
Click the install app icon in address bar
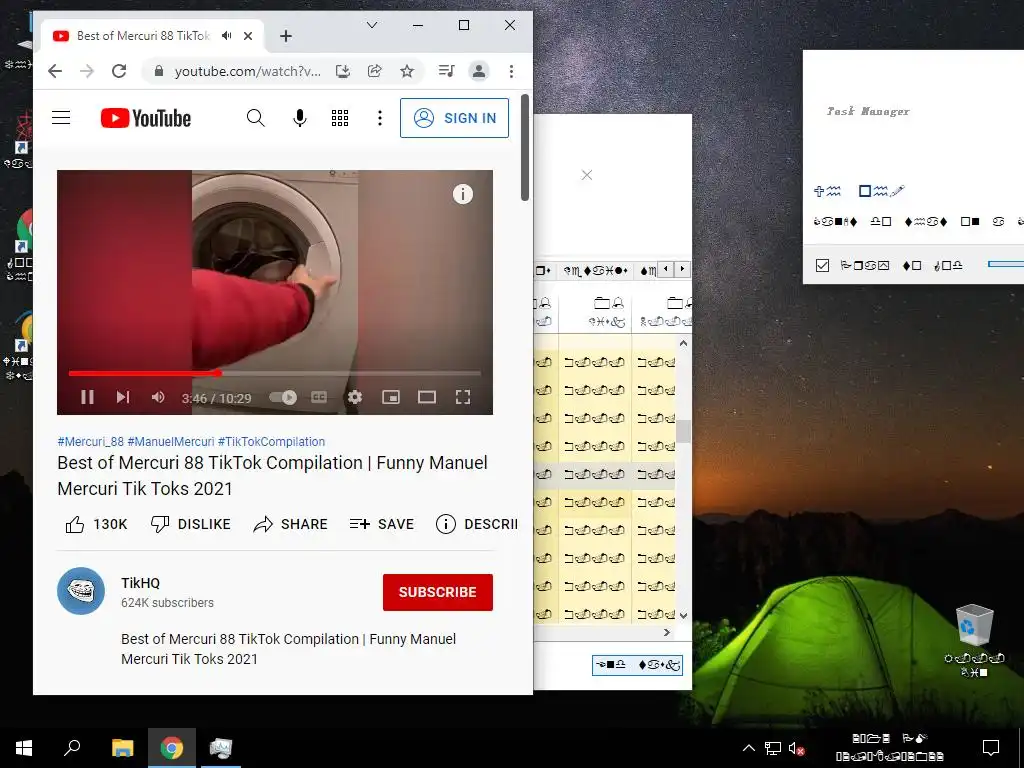click(343, 71)
